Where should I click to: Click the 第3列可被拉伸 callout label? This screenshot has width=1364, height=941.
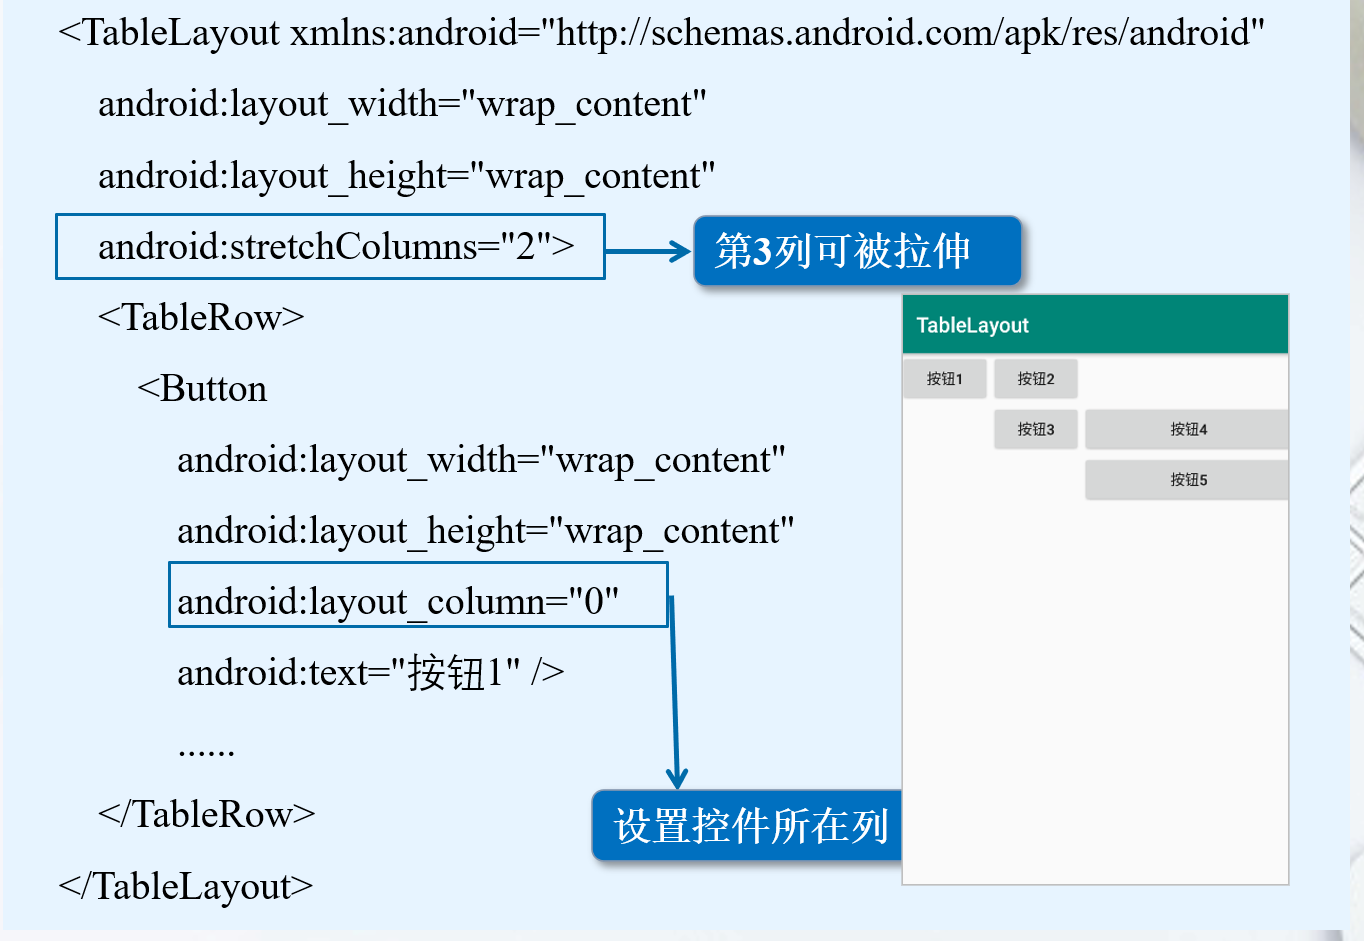(858, 251)
